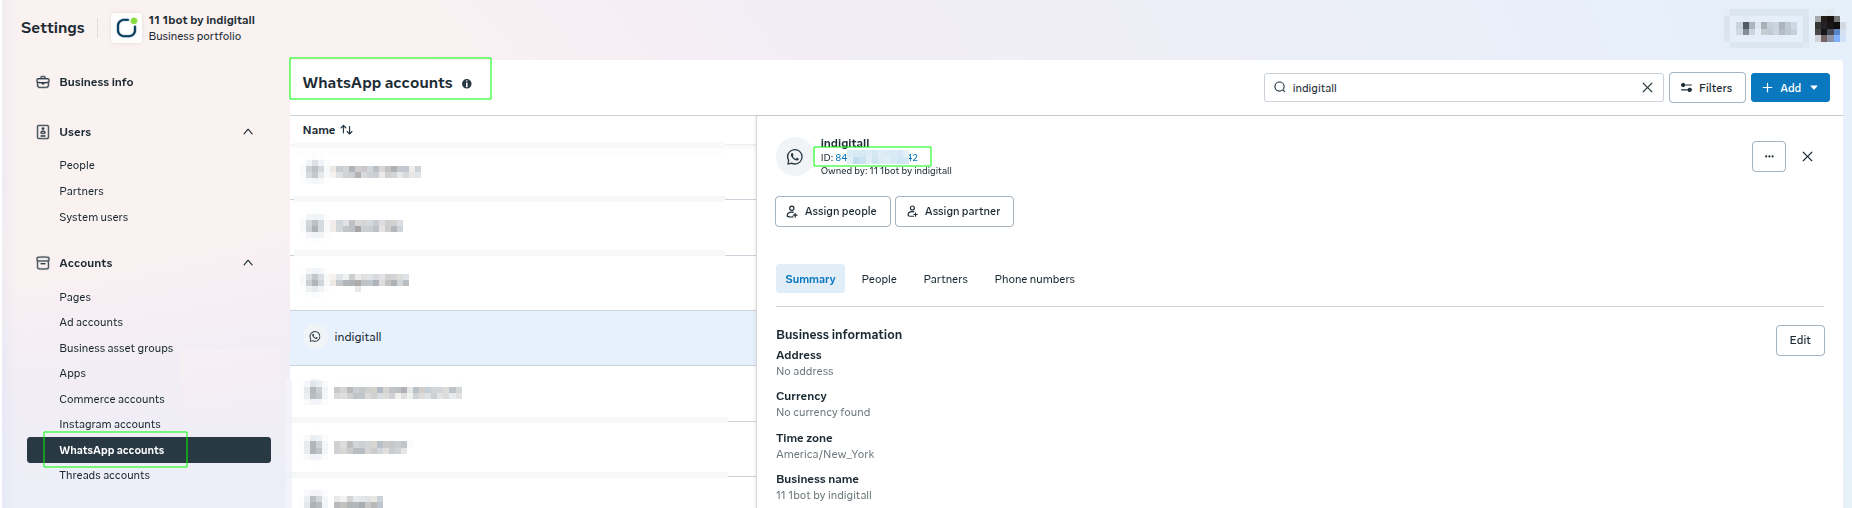Screen dimensions: 1852x508
Task: Click the America/New_York time zone value
Action: click(x=825, y=454)
